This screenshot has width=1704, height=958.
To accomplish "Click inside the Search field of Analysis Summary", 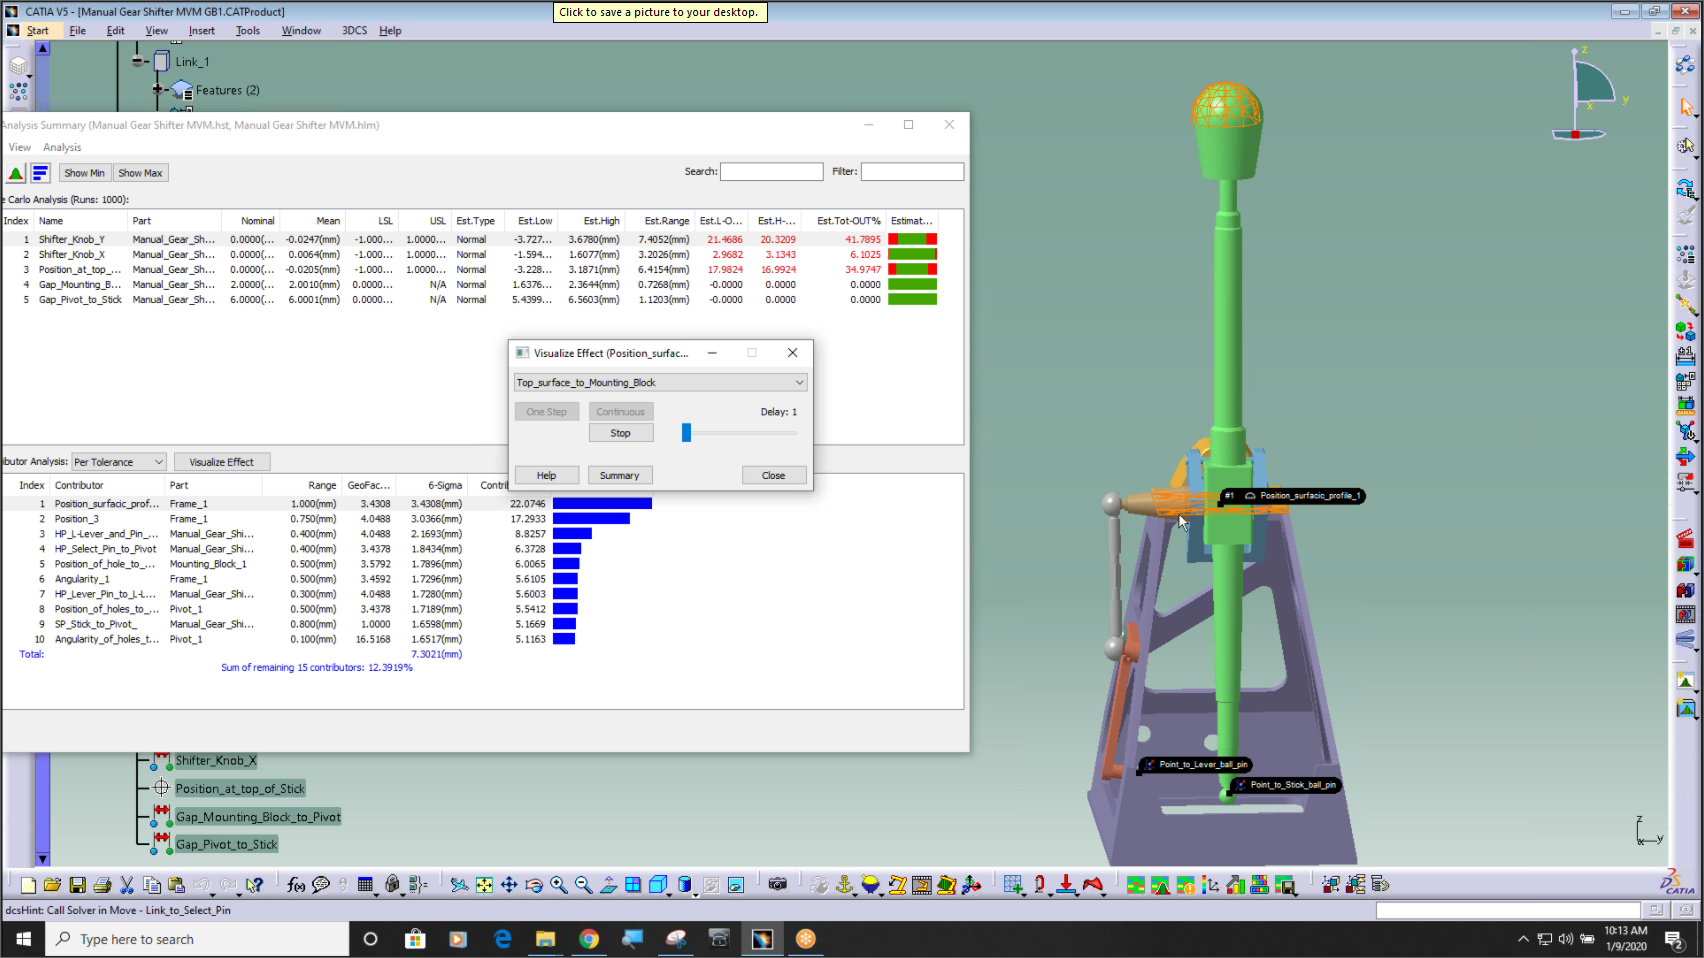I will click(771, 171).
